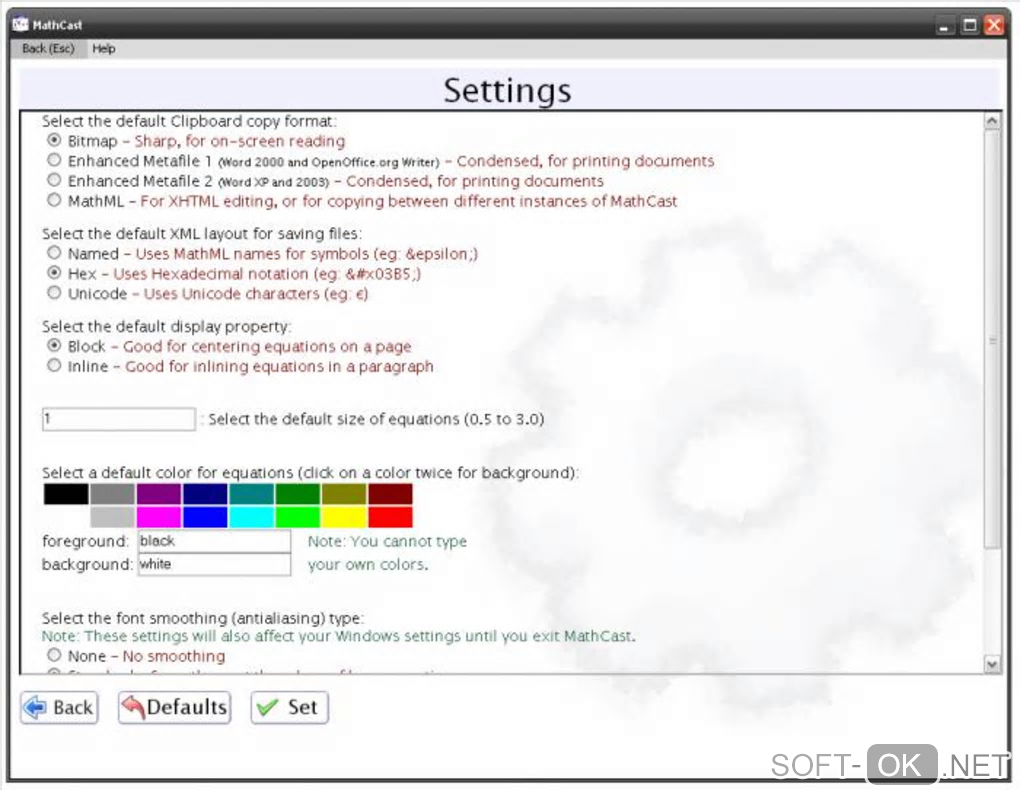Click the background color field

click(x=214, y=564)
